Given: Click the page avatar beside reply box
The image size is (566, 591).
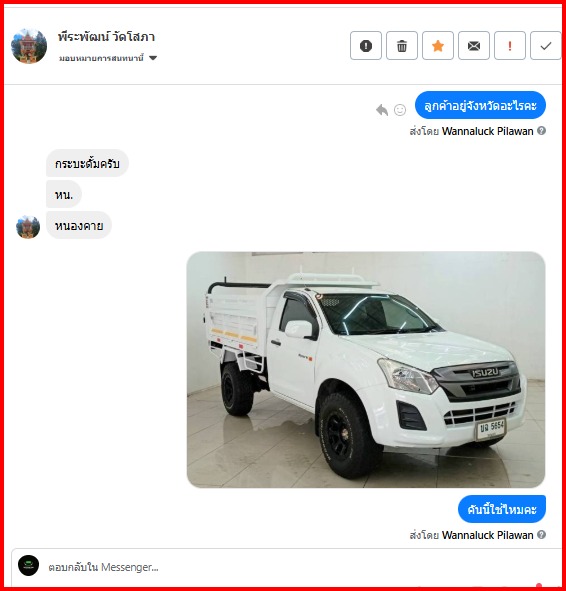Looking at the screenshot, I should tap(29, 565).
